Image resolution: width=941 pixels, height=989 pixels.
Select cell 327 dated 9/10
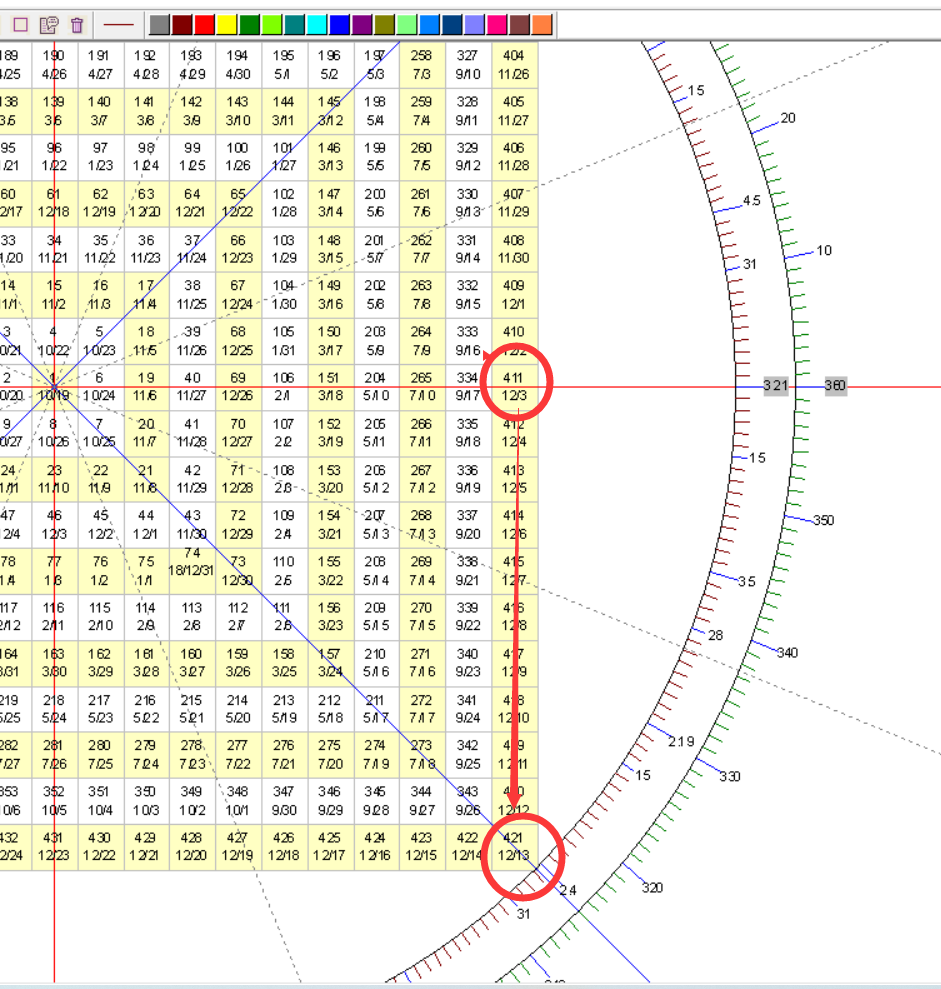[x=468, y=65]
